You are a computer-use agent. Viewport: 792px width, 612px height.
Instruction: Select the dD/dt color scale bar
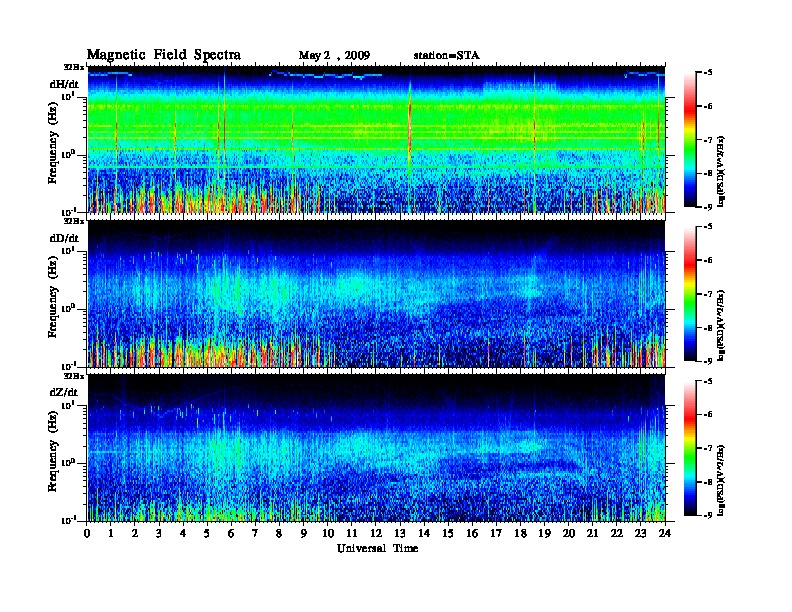click(x=690, y=294)
